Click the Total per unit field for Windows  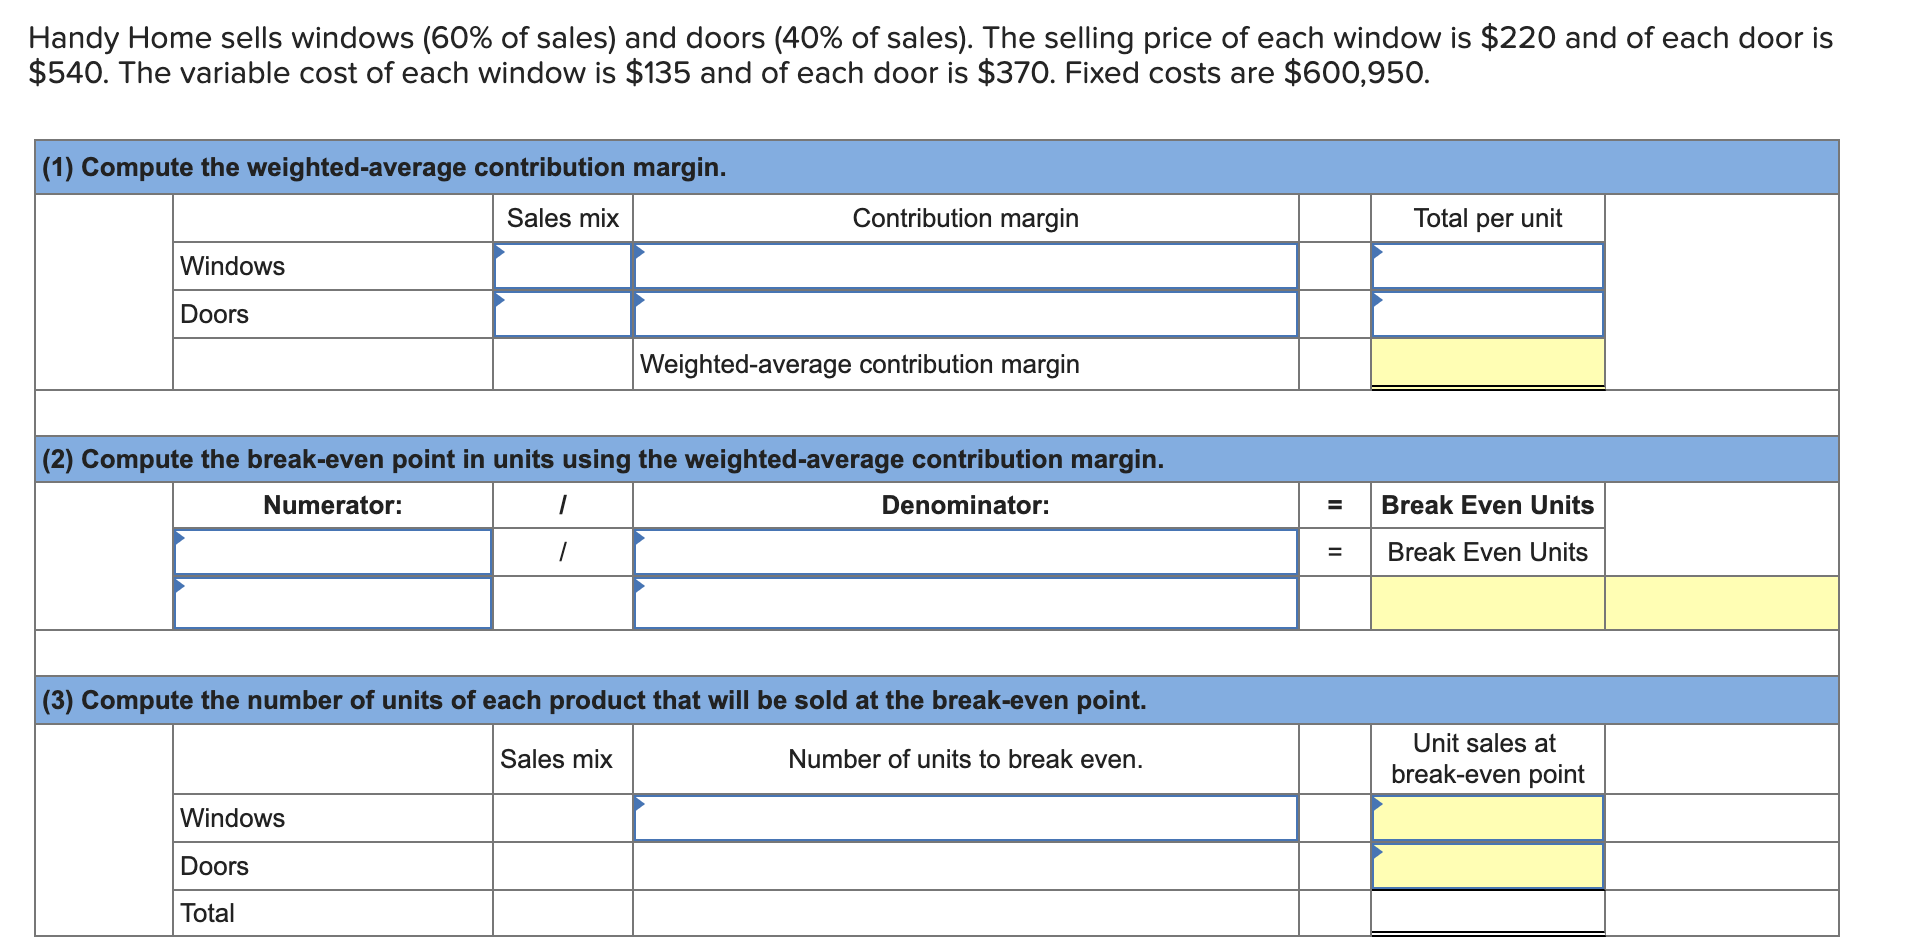(1487, 266)
